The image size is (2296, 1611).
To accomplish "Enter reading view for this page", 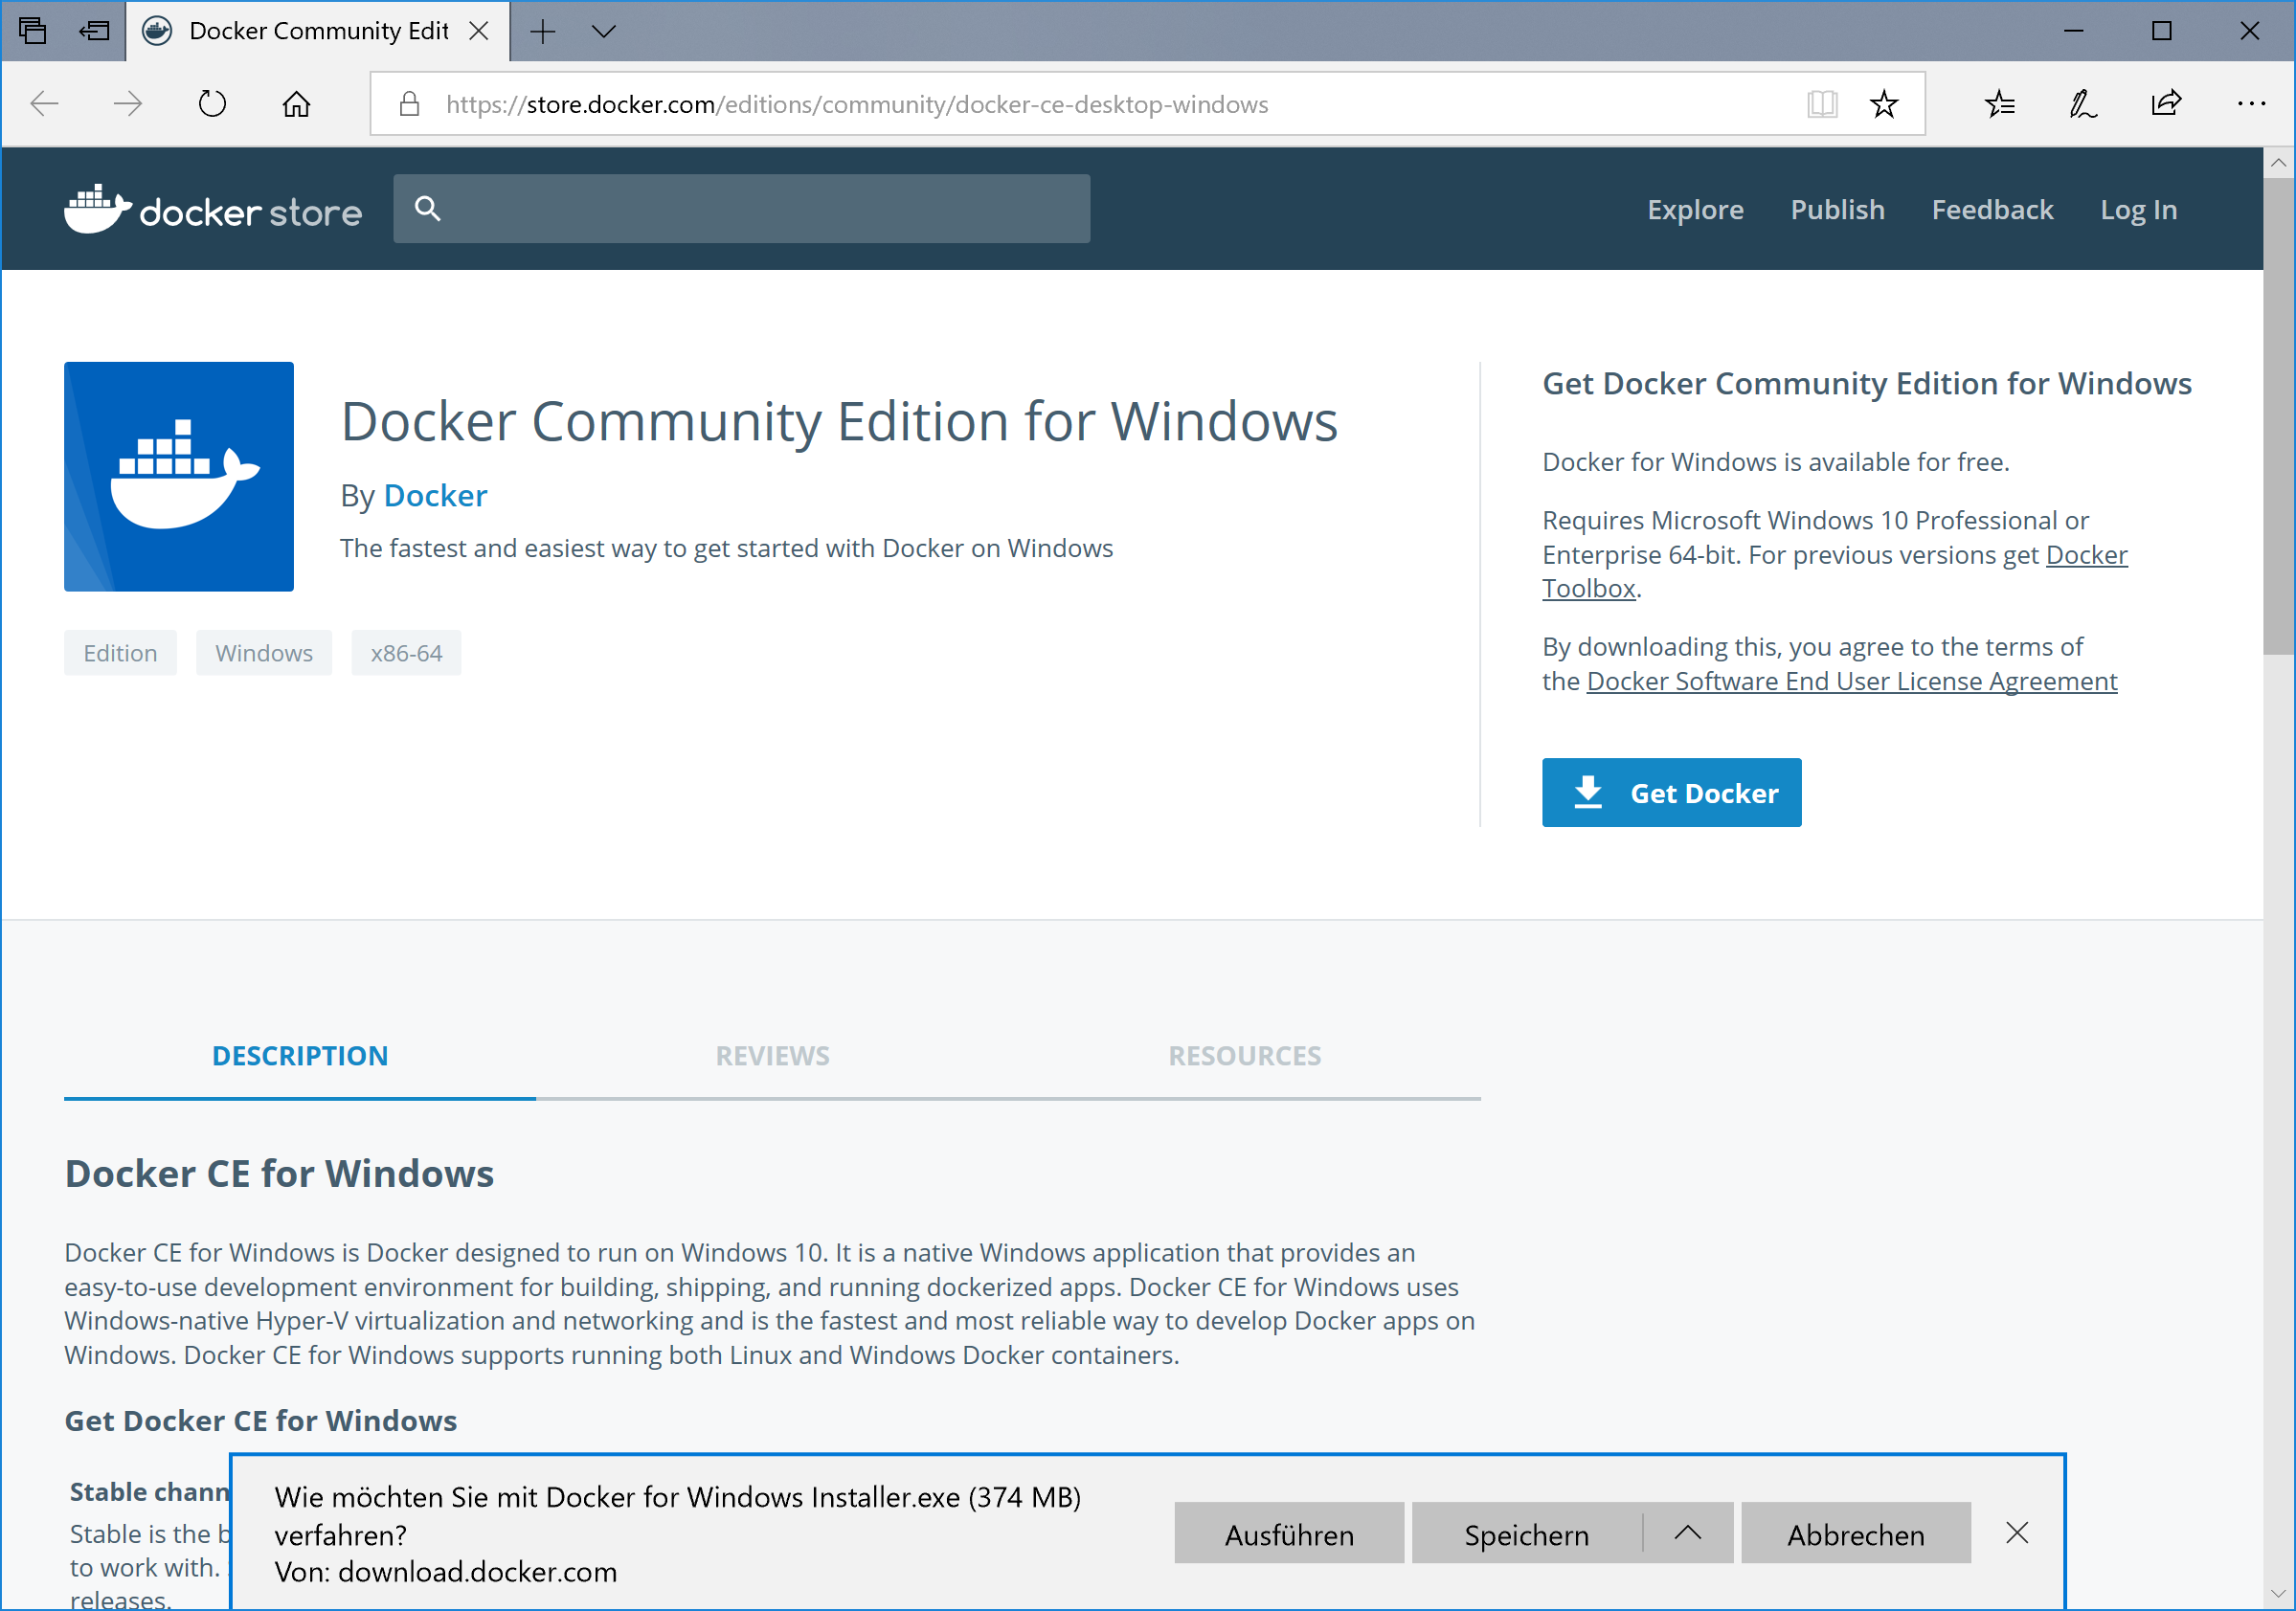I will coord(1822,103).
